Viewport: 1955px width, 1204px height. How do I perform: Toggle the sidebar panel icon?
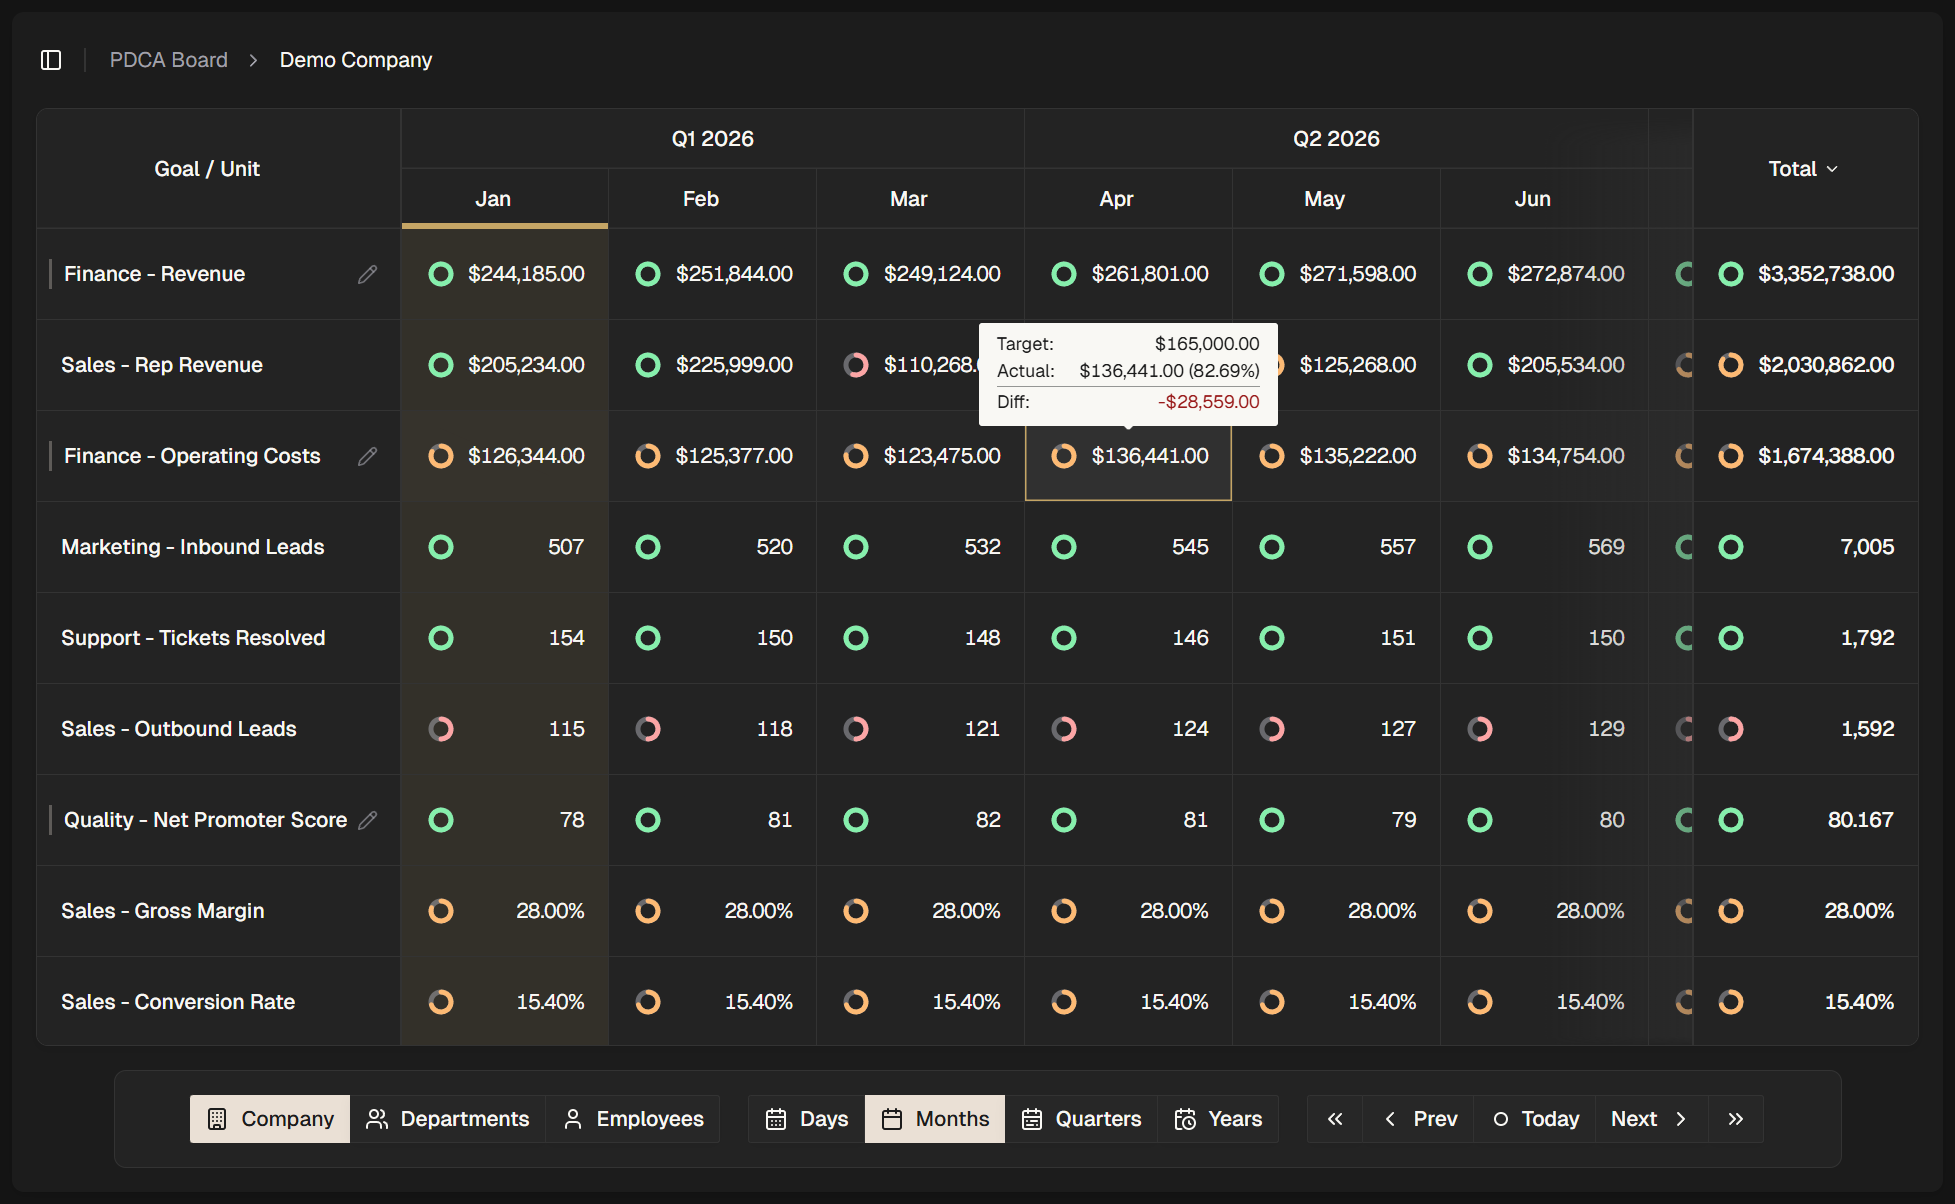coord(51,60)
